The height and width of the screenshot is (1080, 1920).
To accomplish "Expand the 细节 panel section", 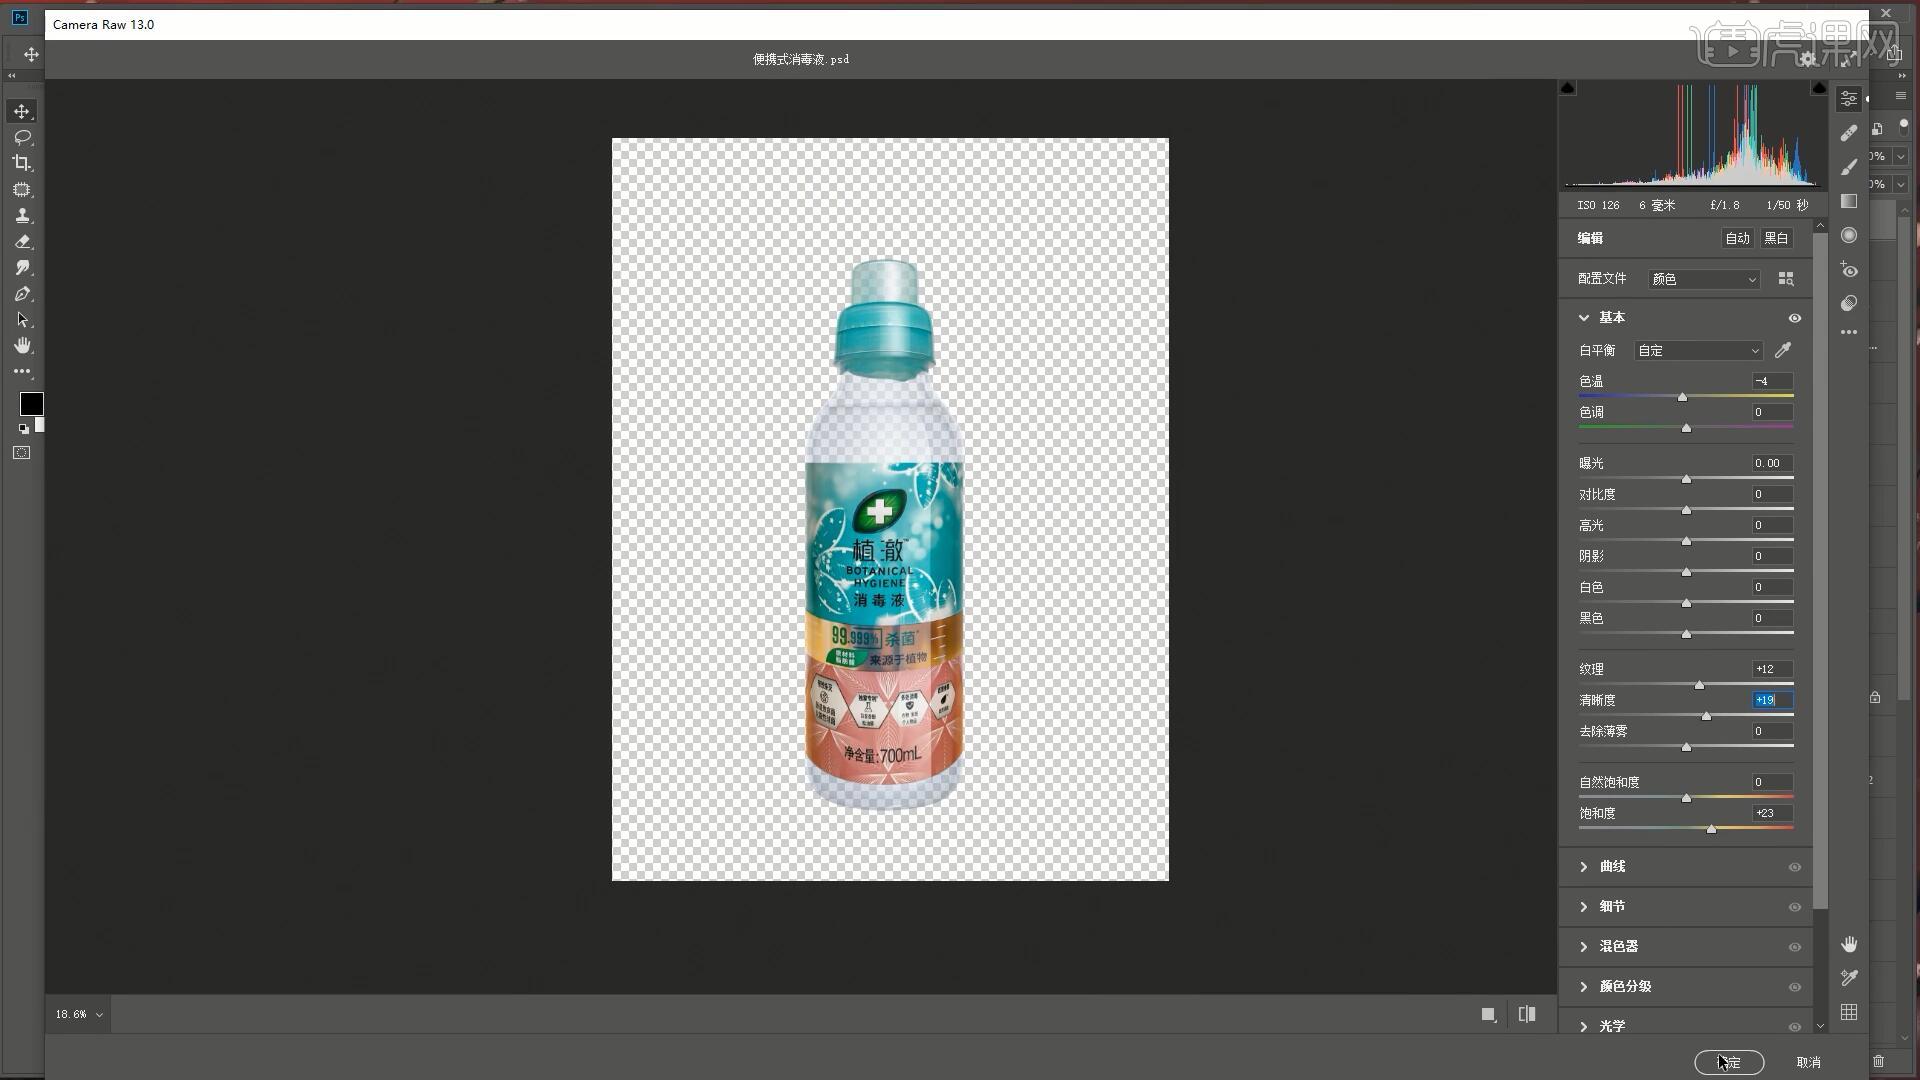I will pyautogui.click(x=1612, y=907).
